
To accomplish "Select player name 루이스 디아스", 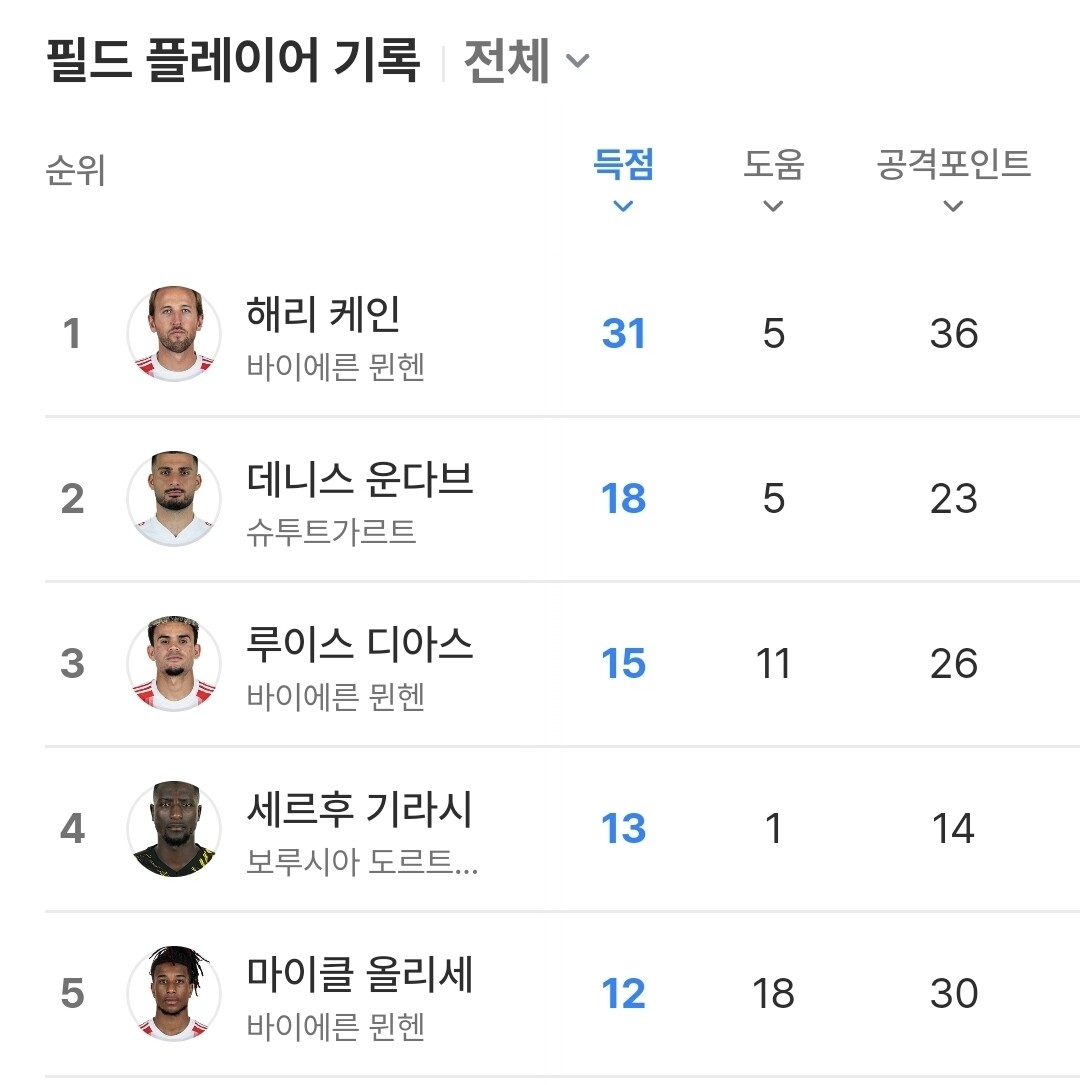I will coord(360,644).
